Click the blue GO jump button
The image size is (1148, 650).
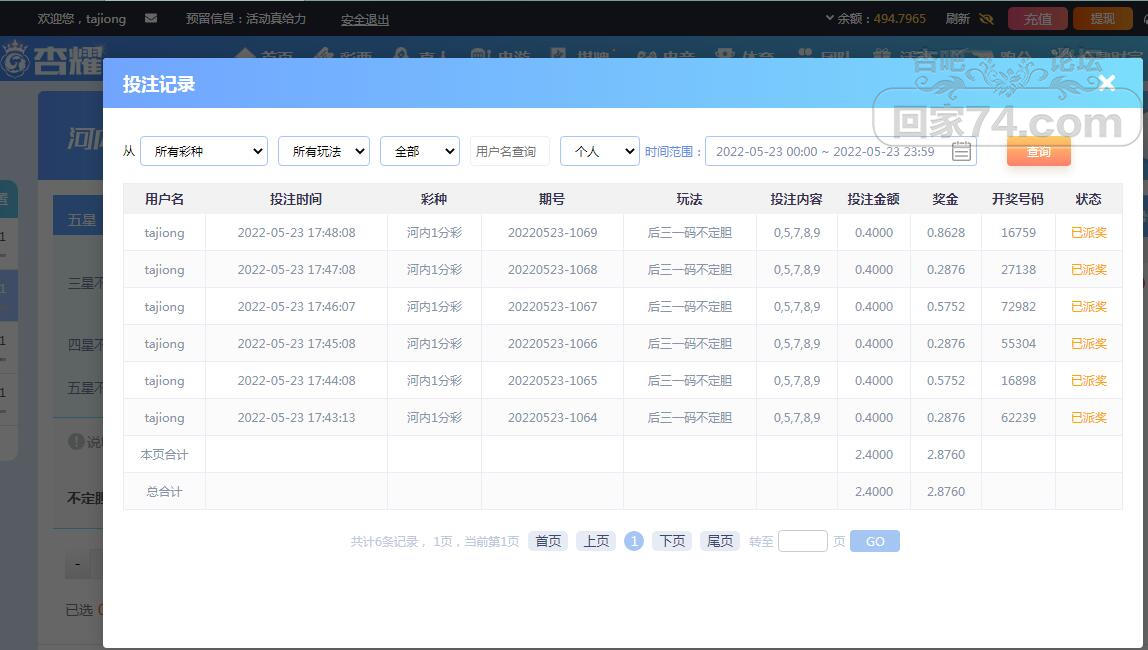pos(875,541)
